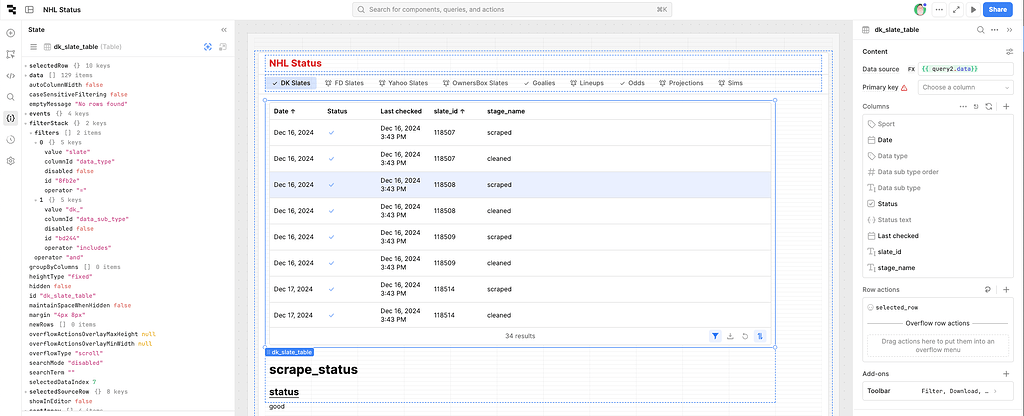Open the top bar more options menu
The width and height of the screenshot is (1024, 416).
[938, 10]
